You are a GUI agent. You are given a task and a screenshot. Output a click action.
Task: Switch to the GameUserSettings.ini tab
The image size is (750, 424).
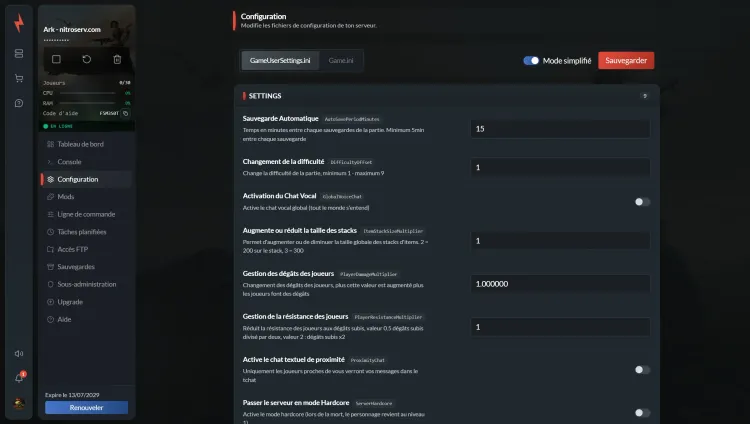pos(280,60)
